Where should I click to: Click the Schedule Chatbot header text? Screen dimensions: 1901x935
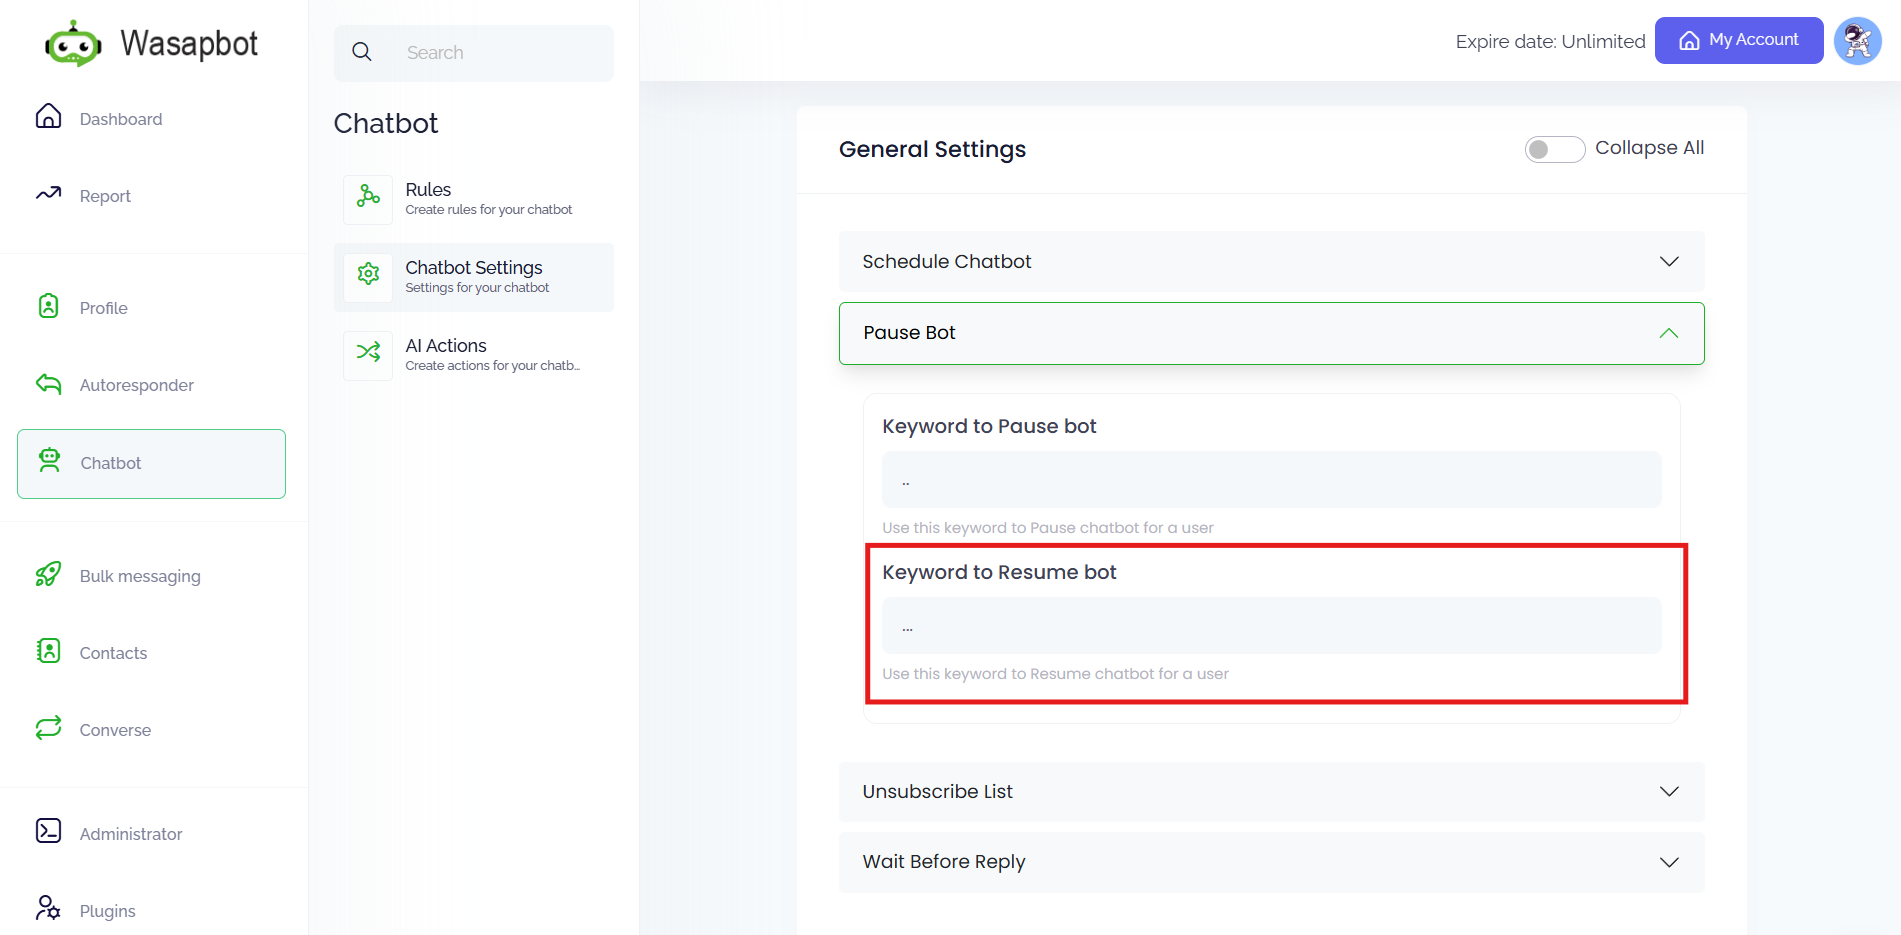click(946, 261)
